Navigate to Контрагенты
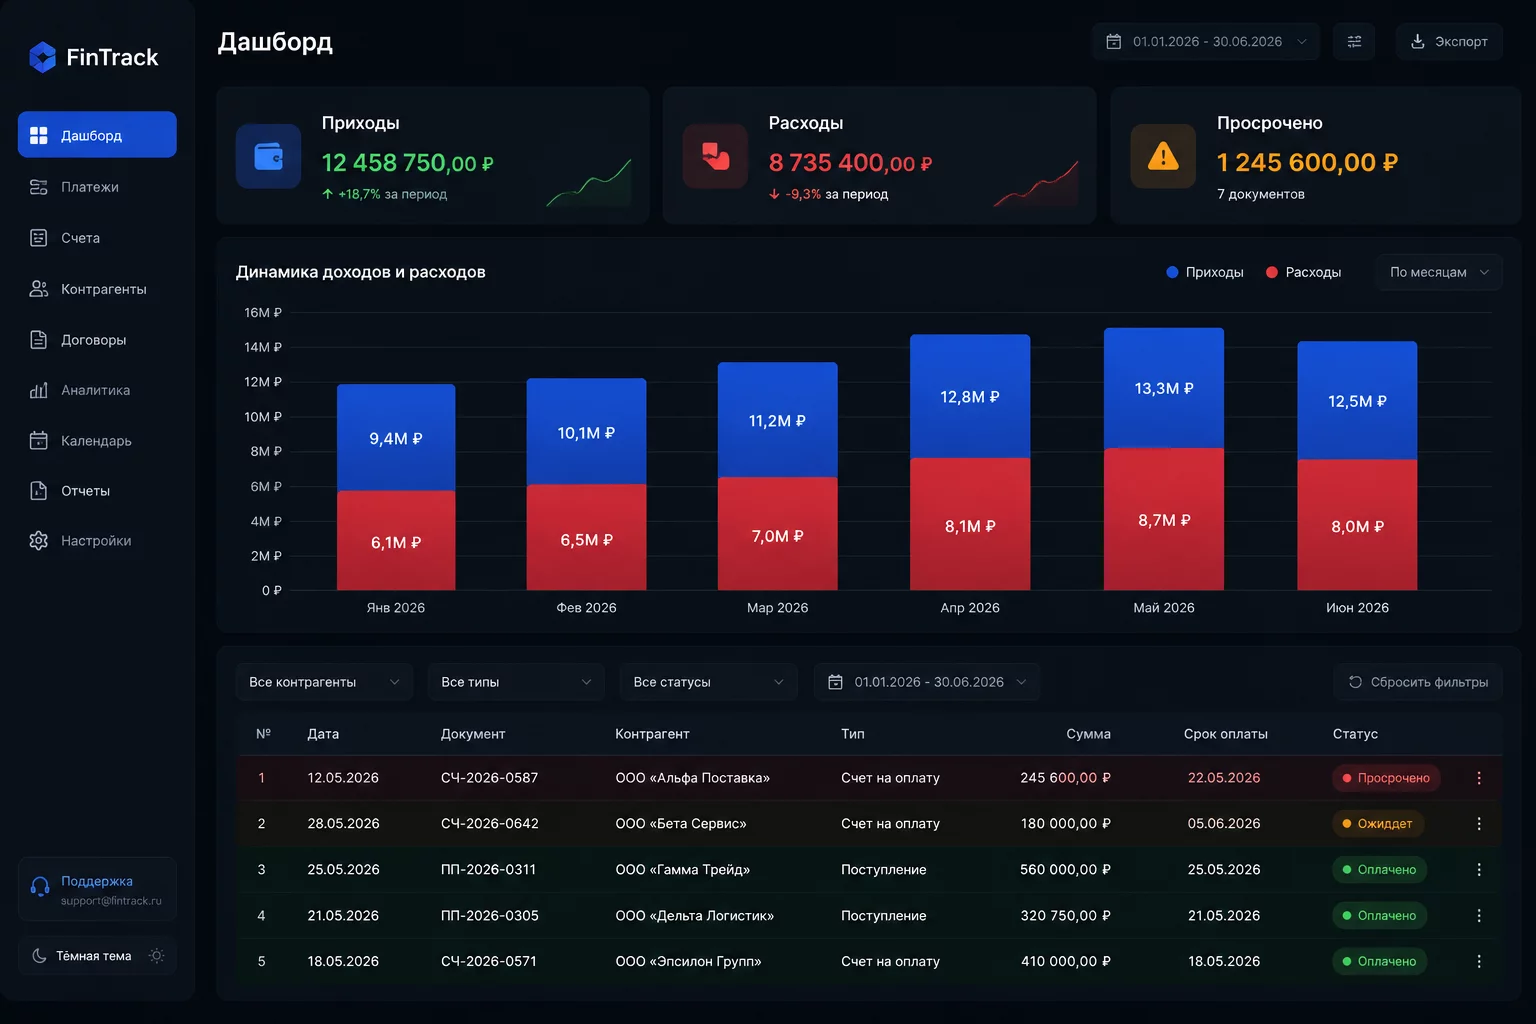The width and height of the screenshot is (1536, 1024). [x=97, y=289]
